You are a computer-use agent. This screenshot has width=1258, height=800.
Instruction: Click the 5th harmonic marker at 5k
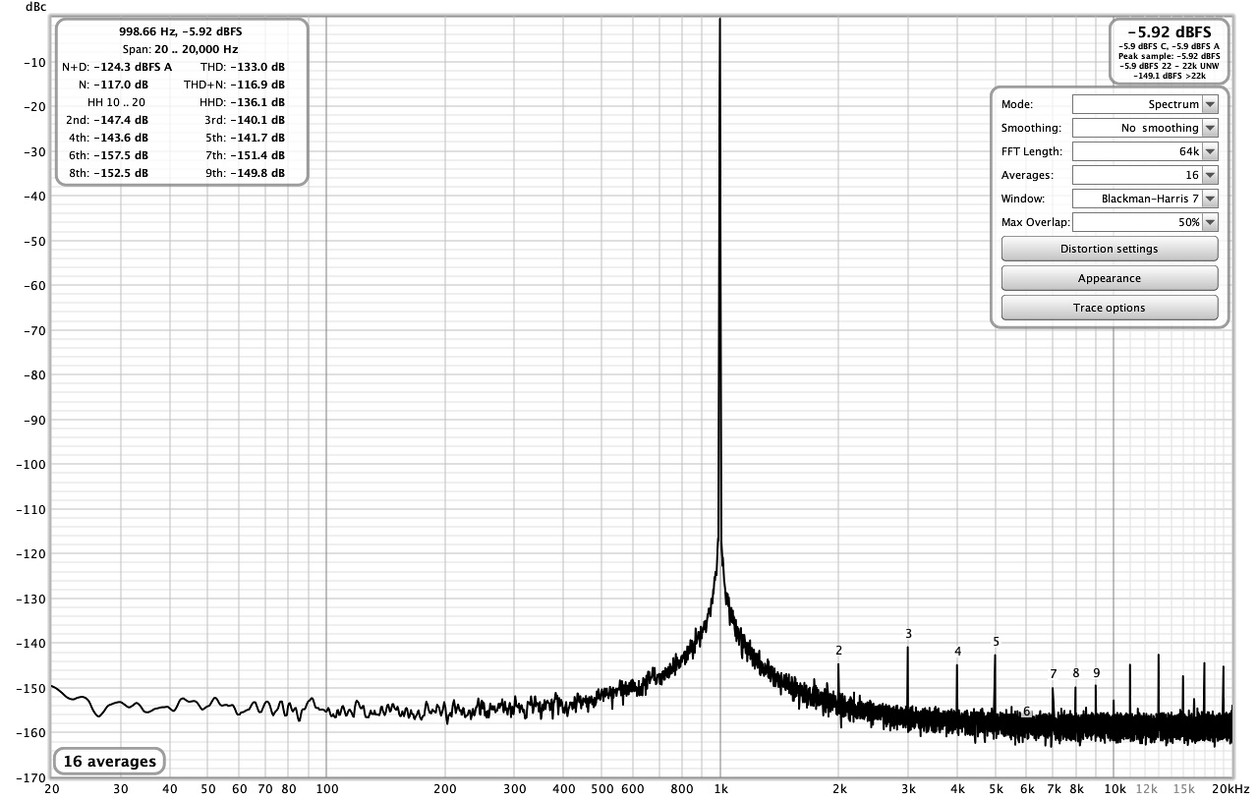[996, 642]
